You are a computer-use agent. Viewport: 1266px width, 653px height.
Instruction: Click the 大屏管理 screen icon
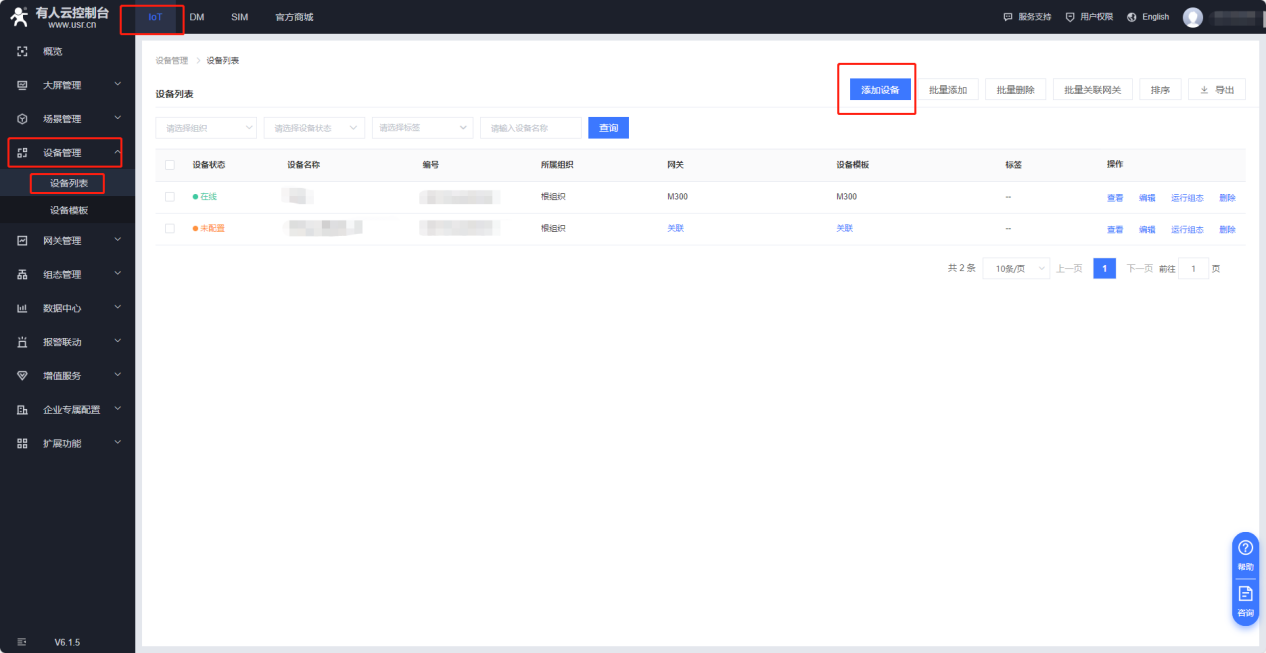tap(22, 86)
